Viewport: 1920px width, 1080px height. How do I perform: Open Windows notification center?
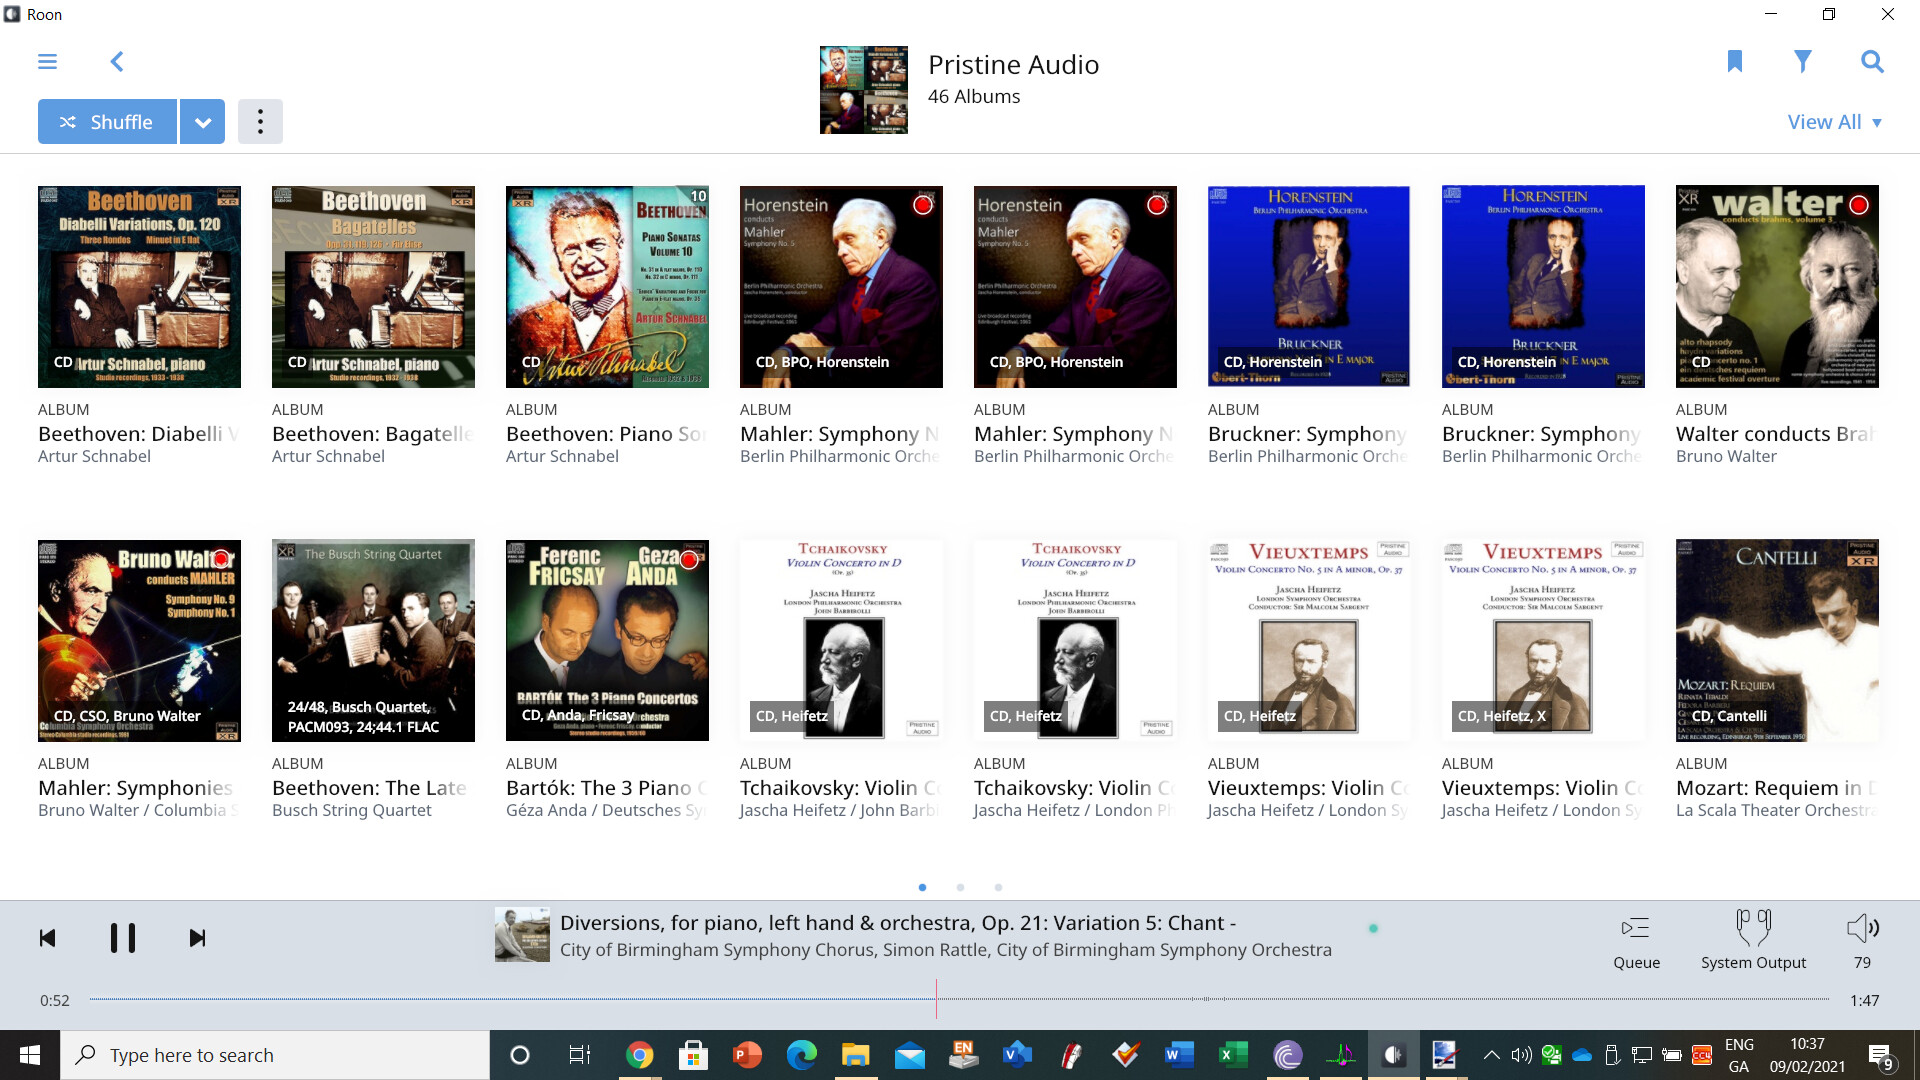click(1880, 1056)
